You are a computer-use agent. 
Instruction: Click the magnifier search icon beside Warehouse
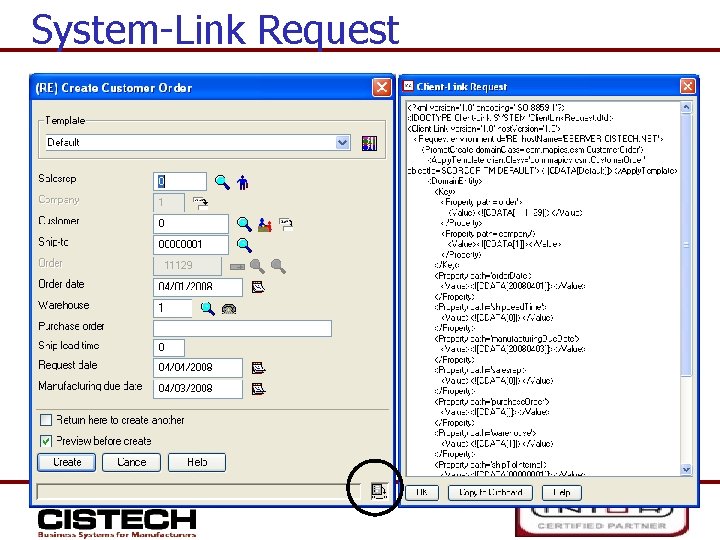pyautogui.click(x=208, y=309)
